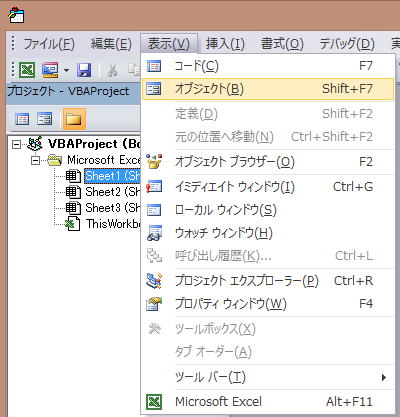Select Sheet1 in the project tree
The height and width of the screenshot is (417, 400).
click(x=113, y=176)
